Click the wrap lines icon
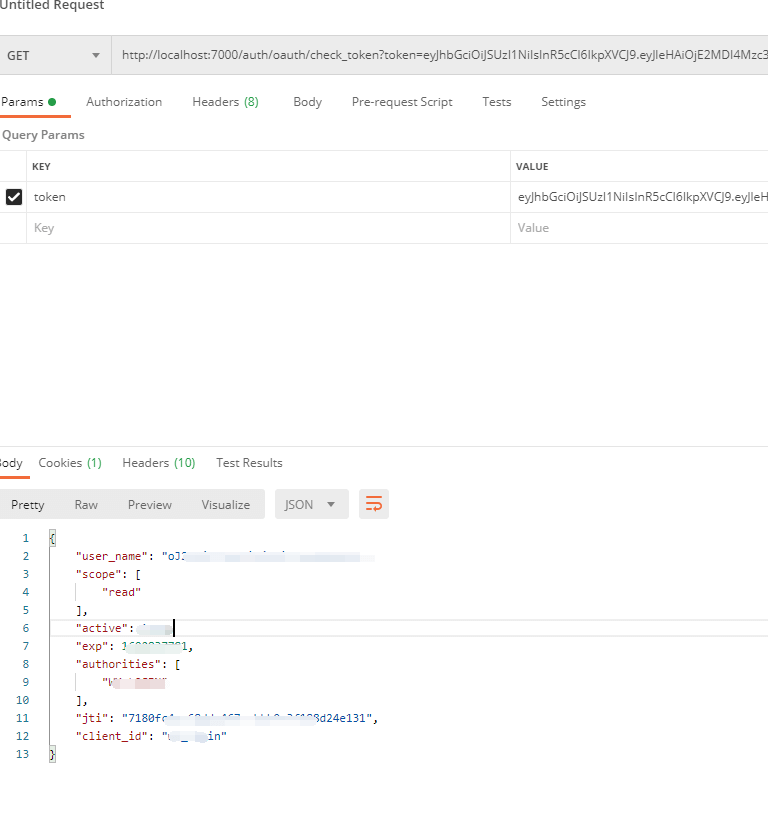This screenshot has height=814, width=768. (x=374, y=505)
